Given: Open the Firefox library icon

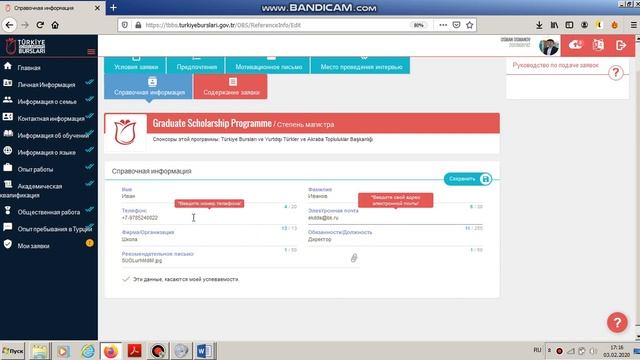Looking at the screenshot, I should click(554, 25).
